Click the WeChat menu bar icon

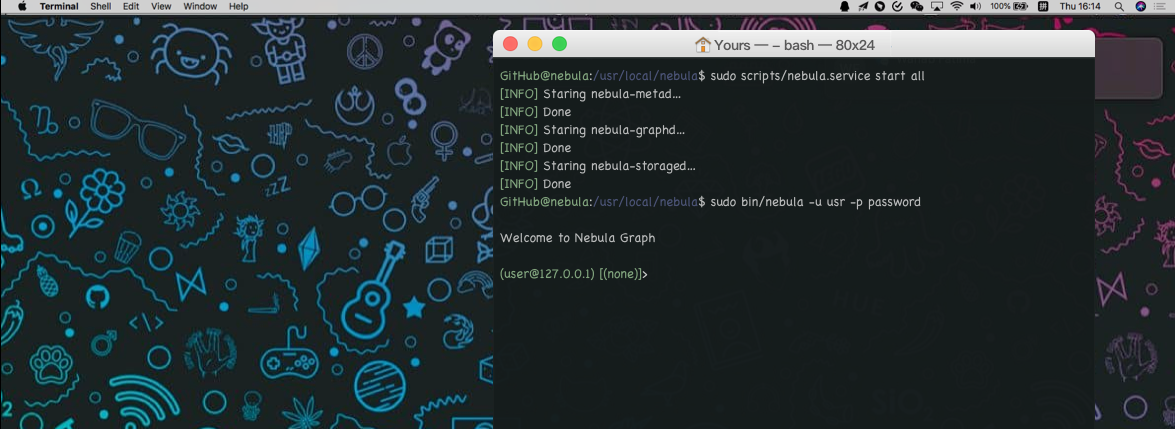(x=916, y=6)
